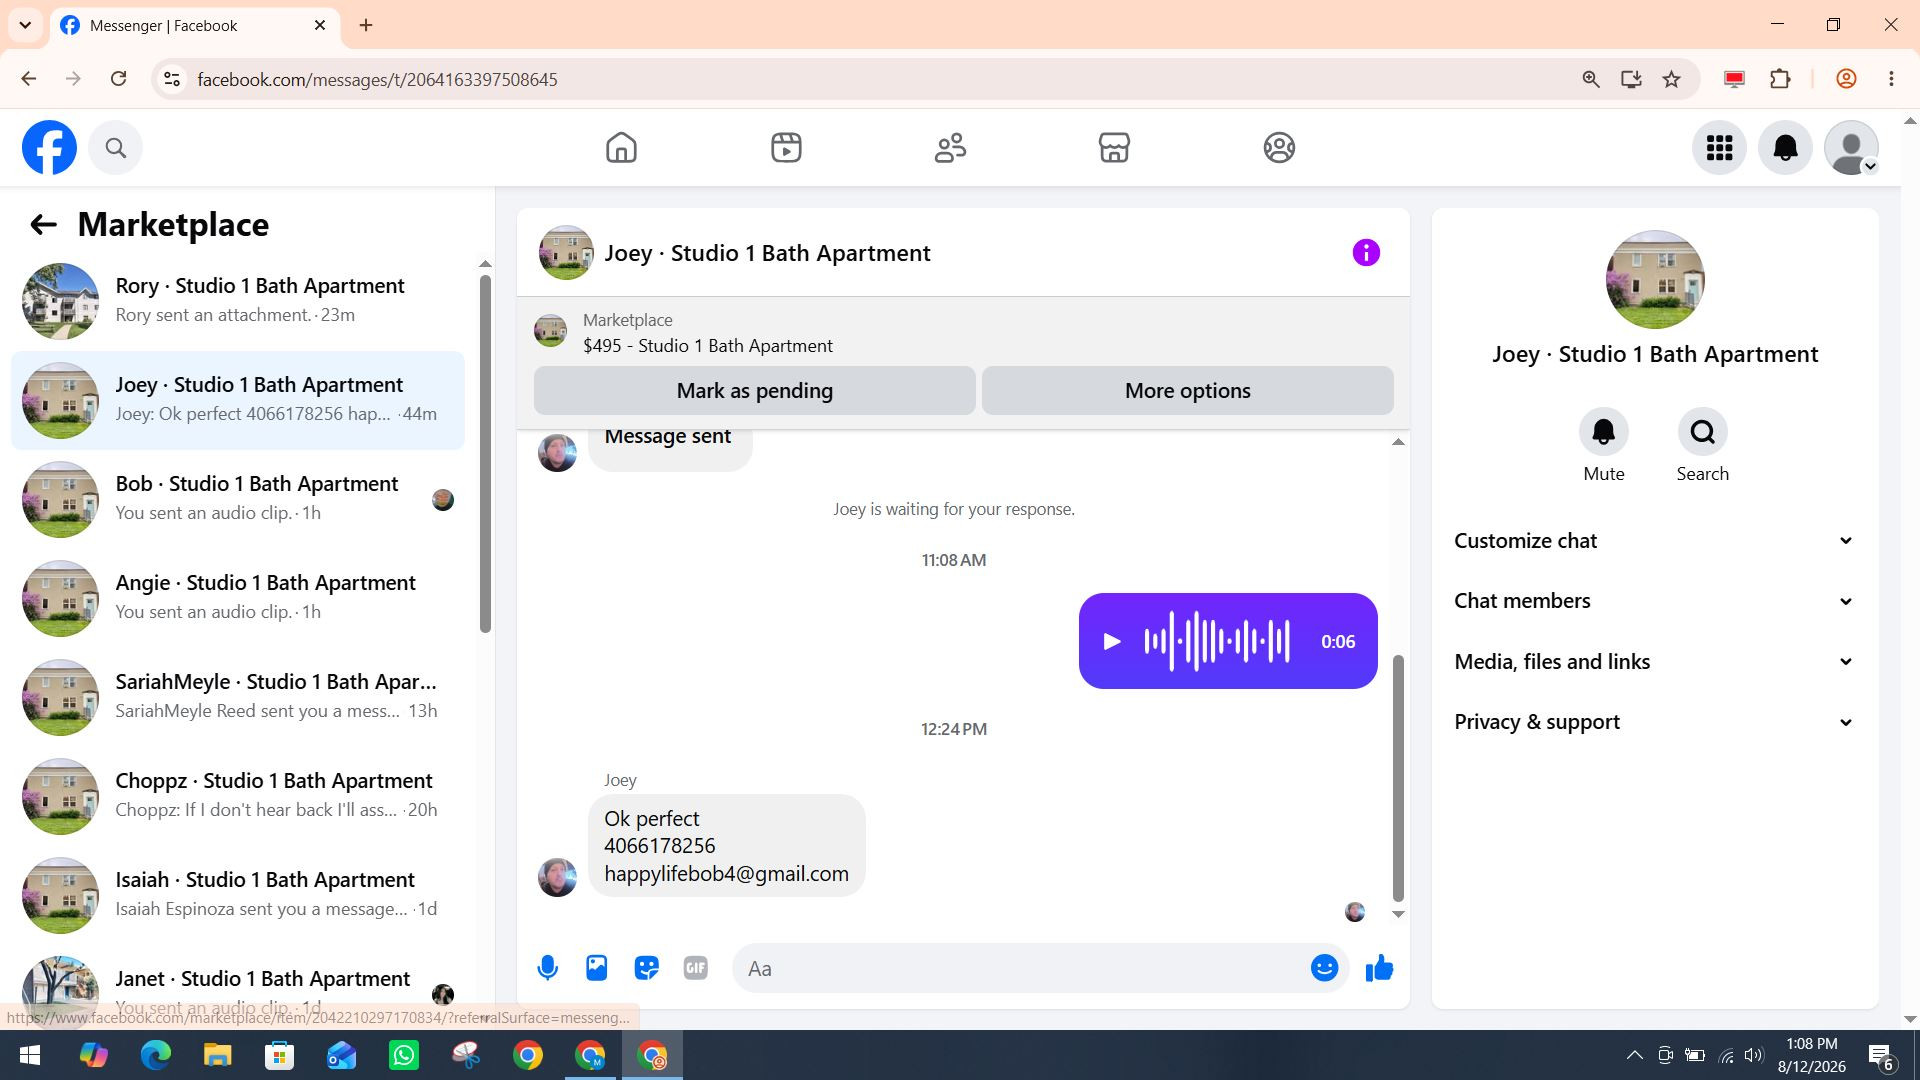Bookmark this page with the star icon
Image resolution: width=1920 pixels, height=1080 pixels.
tap(1671, 79)
